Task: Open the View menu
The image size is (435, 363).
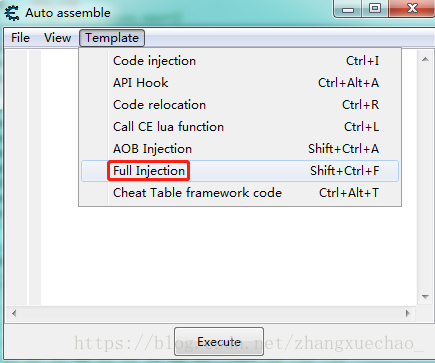Action: 57,38
